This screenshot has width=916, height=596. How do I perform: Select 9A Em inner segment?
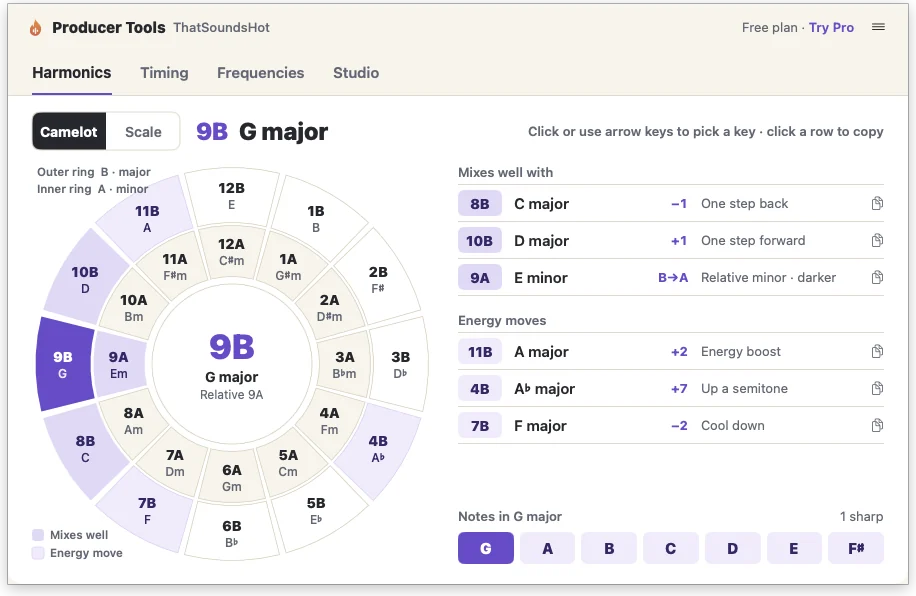pos(119,364)
